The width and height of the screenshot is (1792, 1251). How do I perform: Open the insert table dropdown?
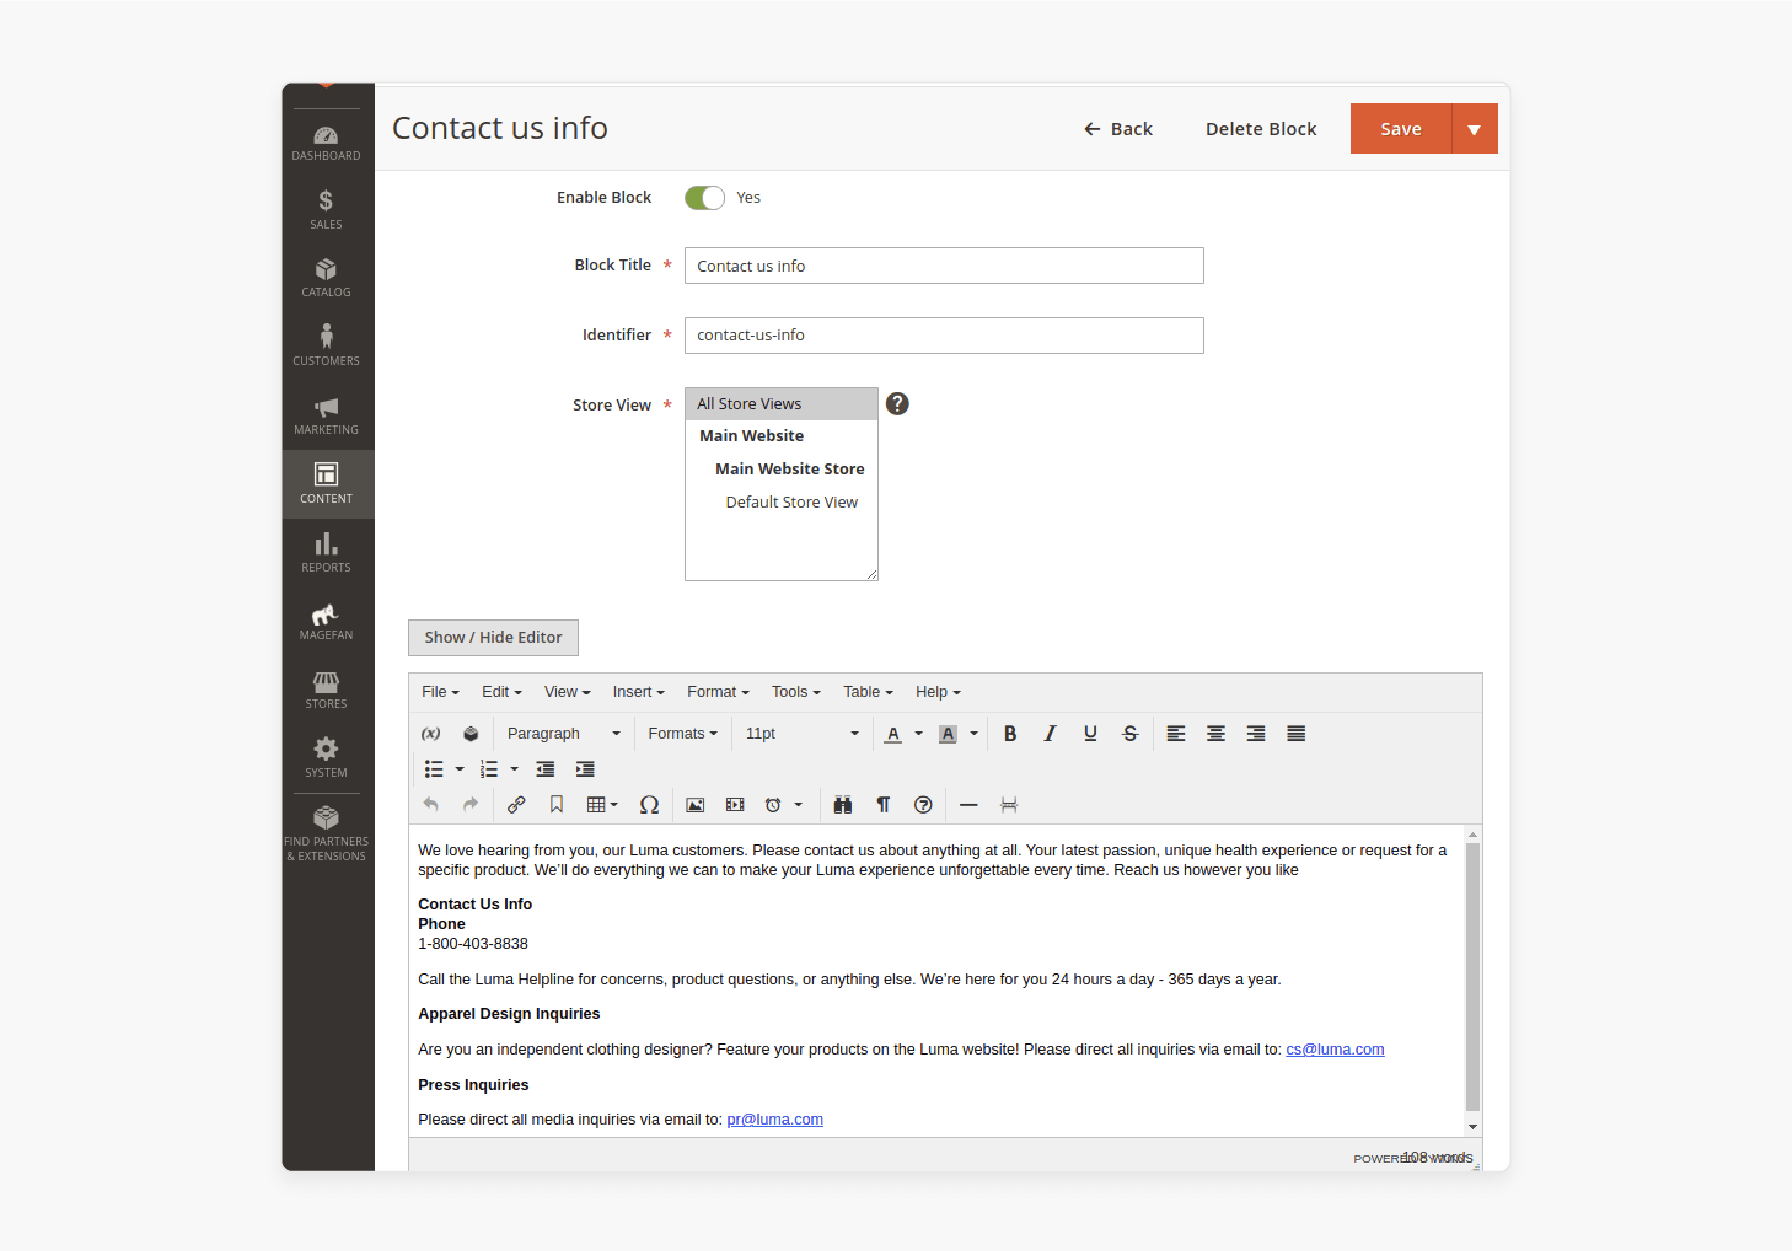(602, 804)
